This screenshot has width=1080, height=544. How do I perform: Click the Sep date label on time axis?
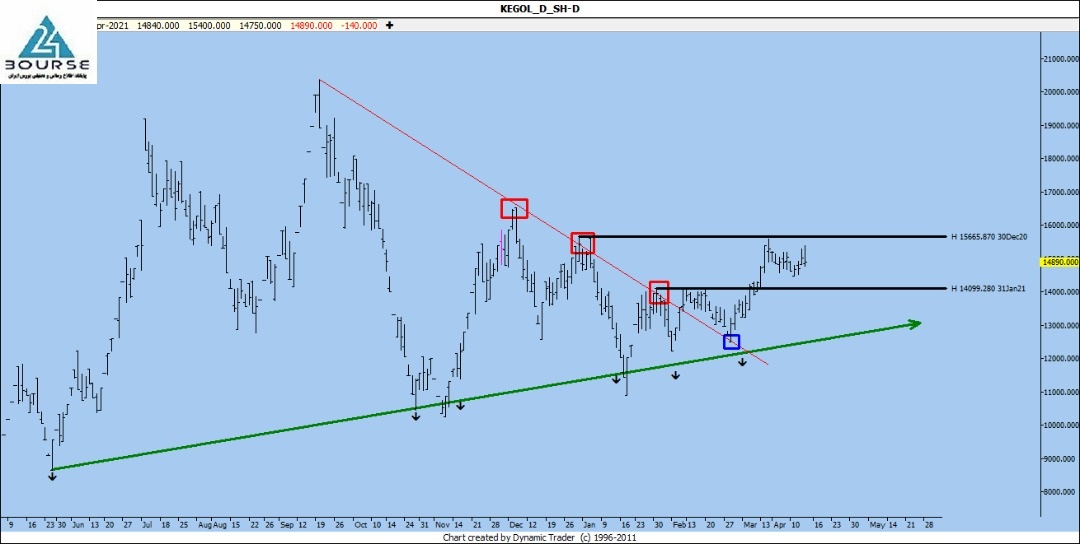click(286, 523)
